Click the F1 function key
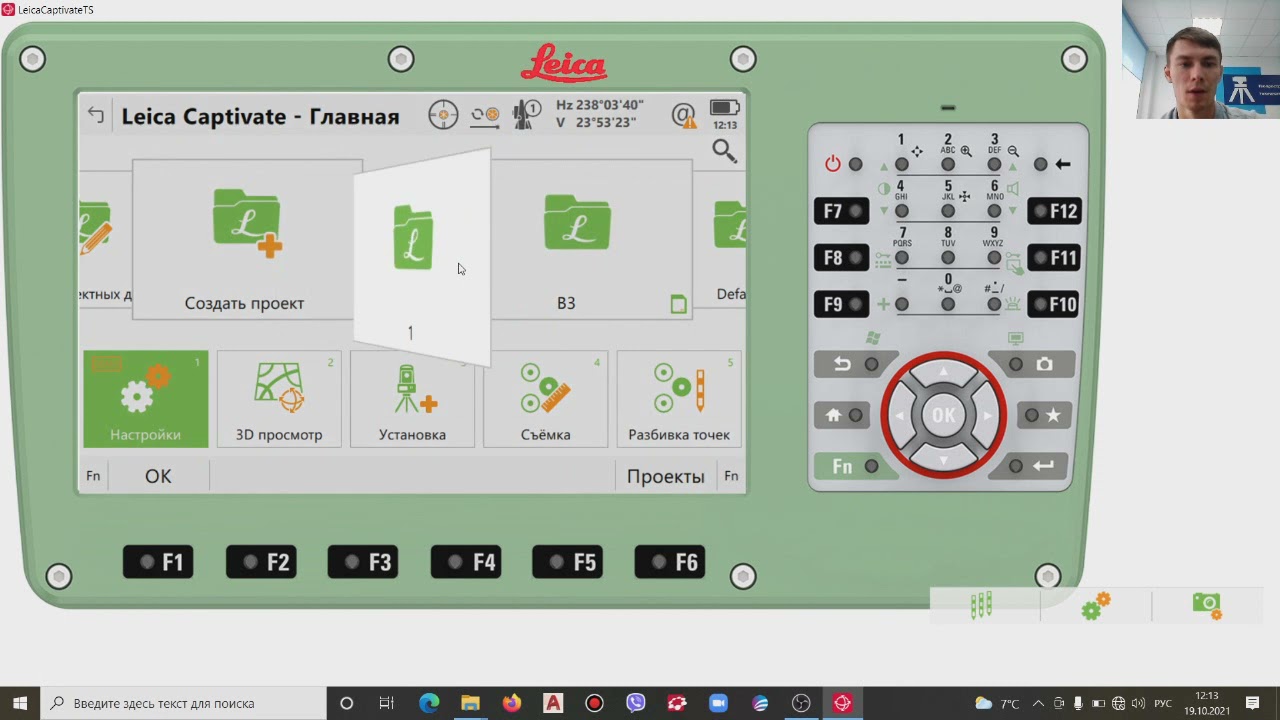The image size is (1280, 720). click(x=159, y=562)
